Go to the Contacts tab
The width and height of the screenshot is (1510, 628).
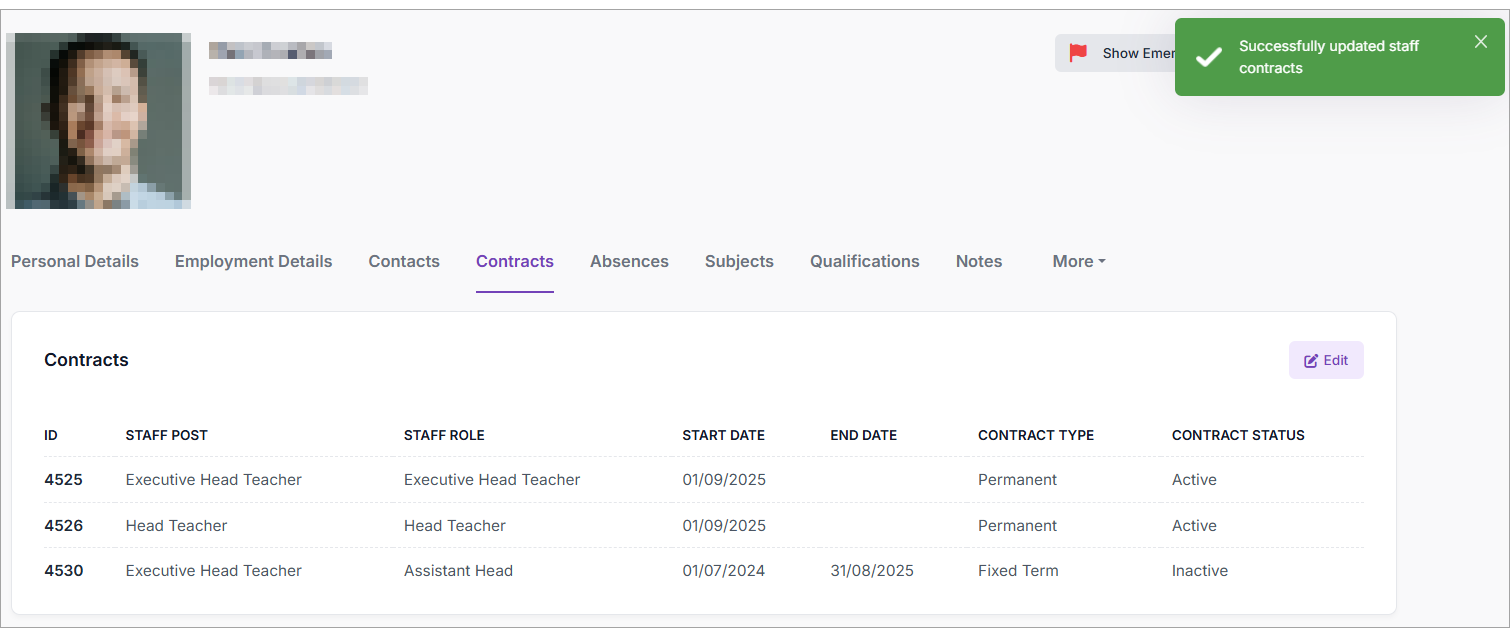click(404, 261)
